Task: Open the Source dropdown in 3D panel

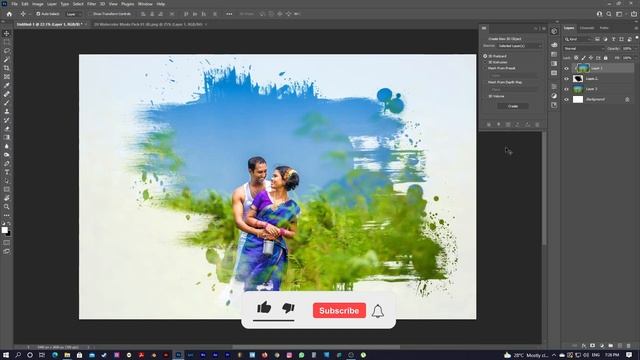Action: click(x=520, y=46)
